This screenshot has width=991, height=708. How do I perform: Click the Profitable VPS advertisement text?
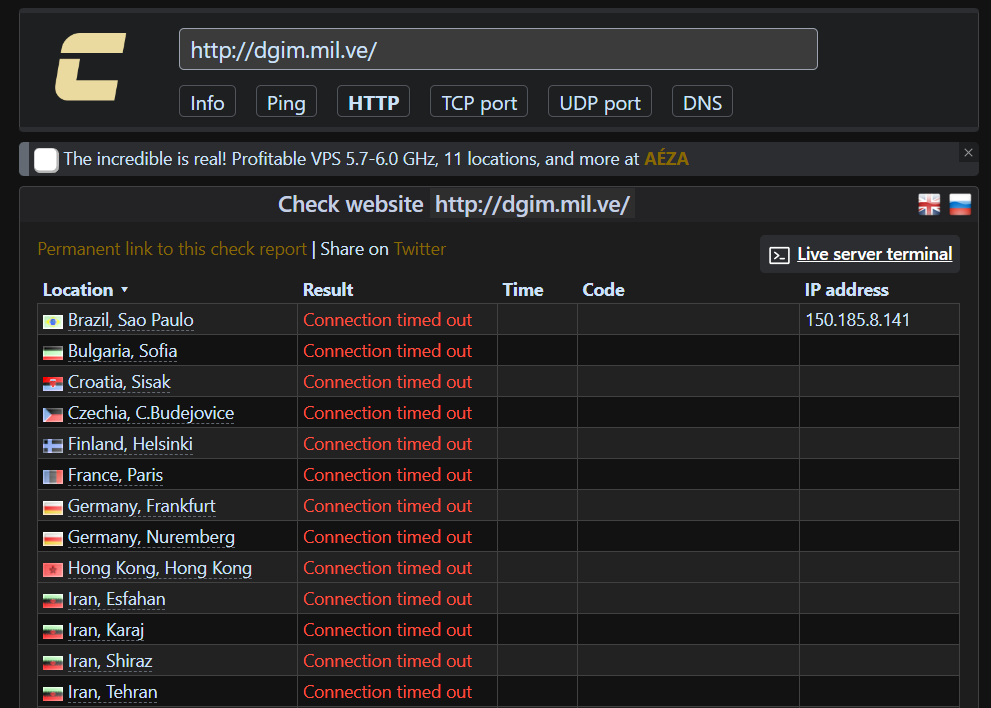point(351,159)
